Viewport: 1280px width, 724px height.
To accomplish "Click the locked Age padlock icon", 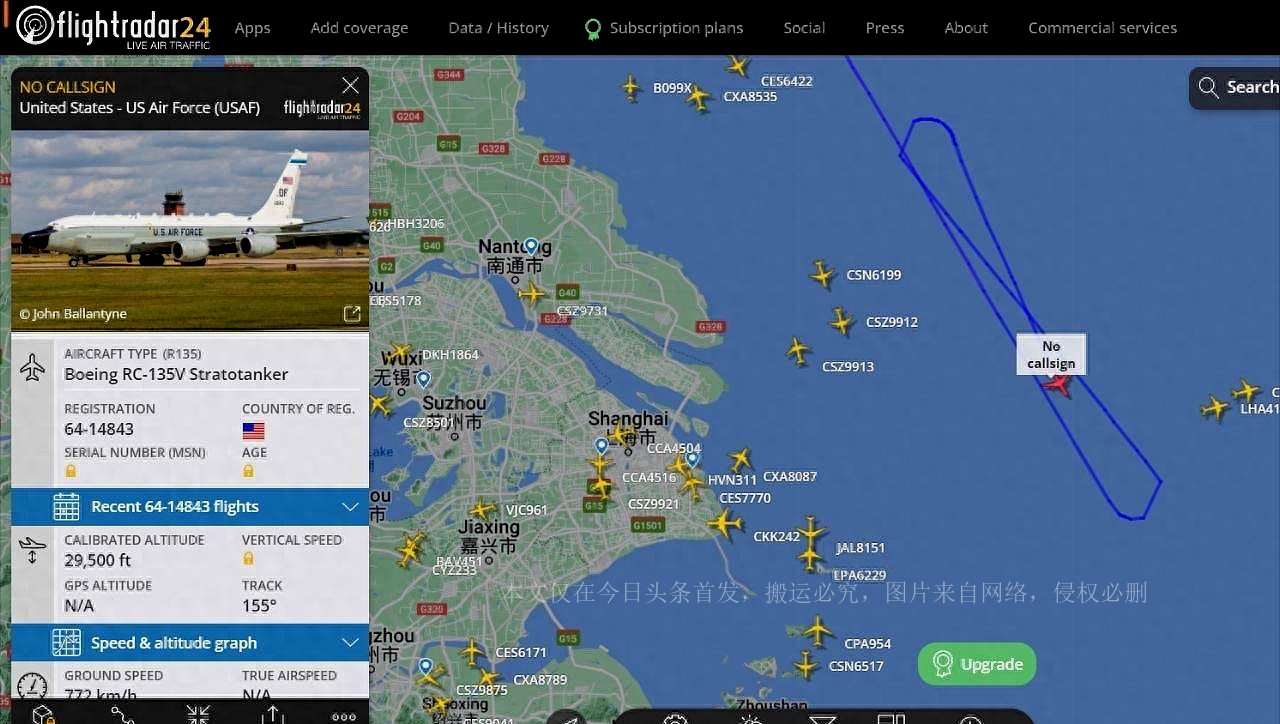I will tap(248, 471).
